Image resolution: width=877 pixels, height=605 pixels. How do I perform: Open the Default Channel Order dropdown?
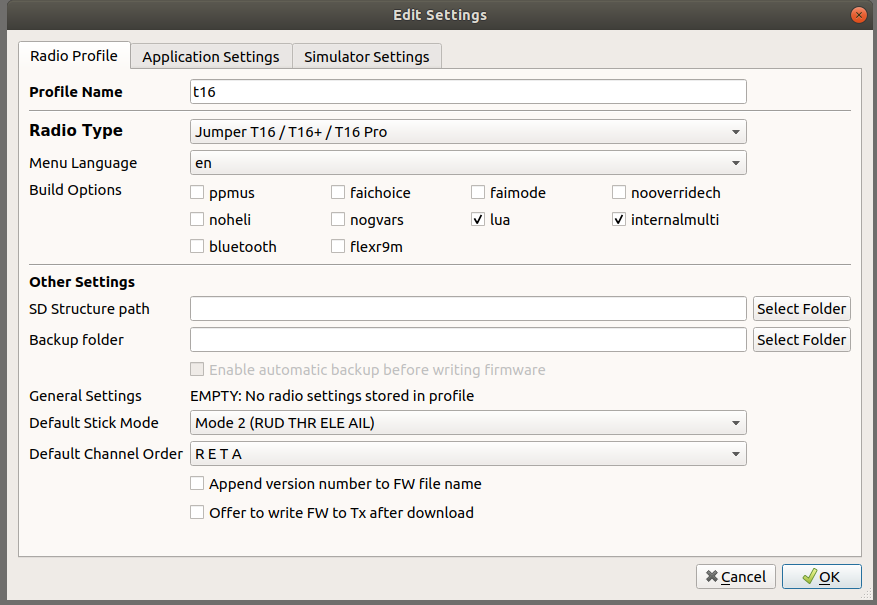[x=467, y=453]
